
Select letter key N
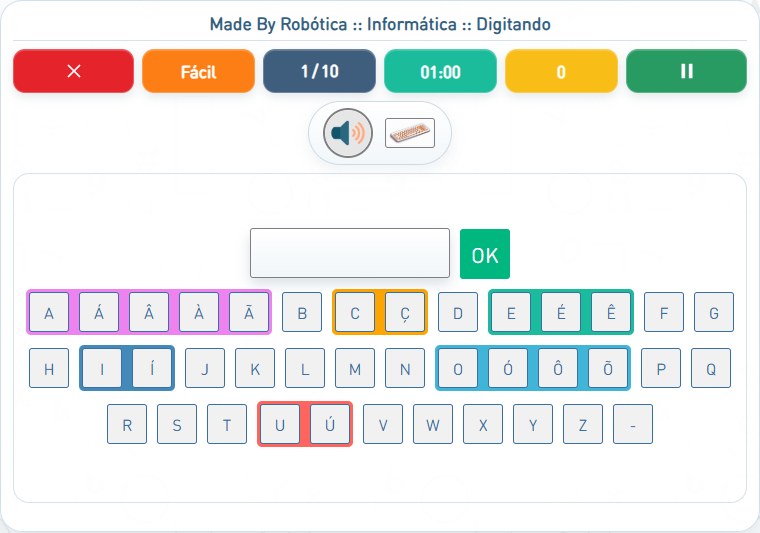coord(405,368)
